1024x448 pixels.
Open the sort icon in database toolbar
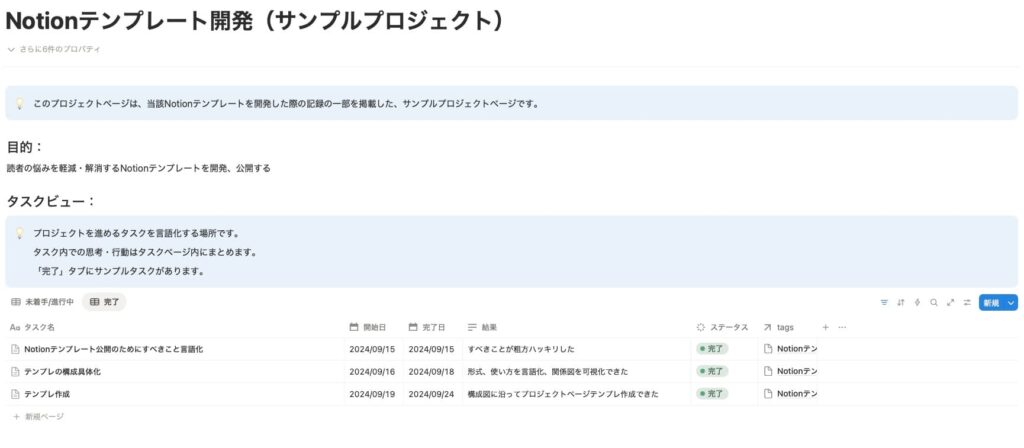tap(901, 302)
